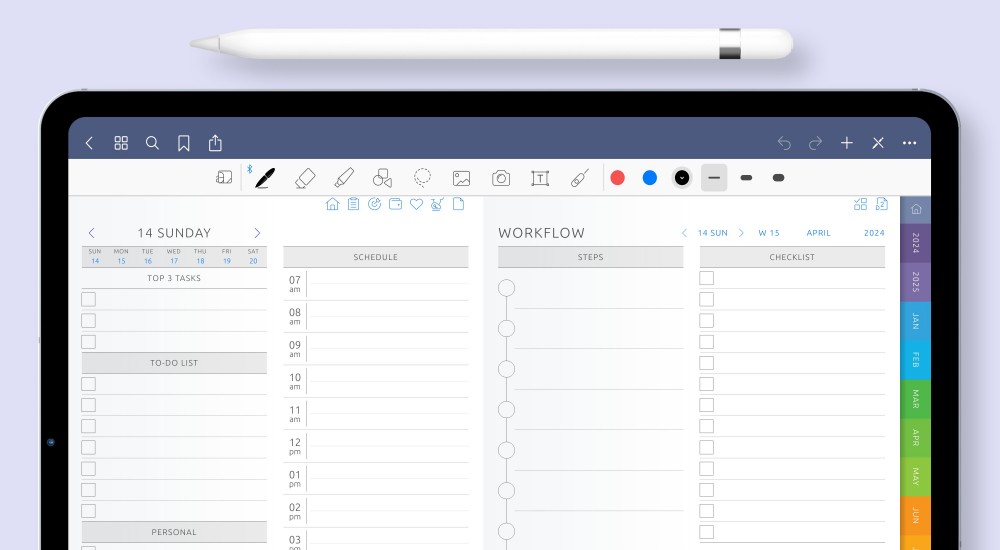Open the home tab in the side strip
The height and width of the screenshot is (550, 1000).
point(915,210)
